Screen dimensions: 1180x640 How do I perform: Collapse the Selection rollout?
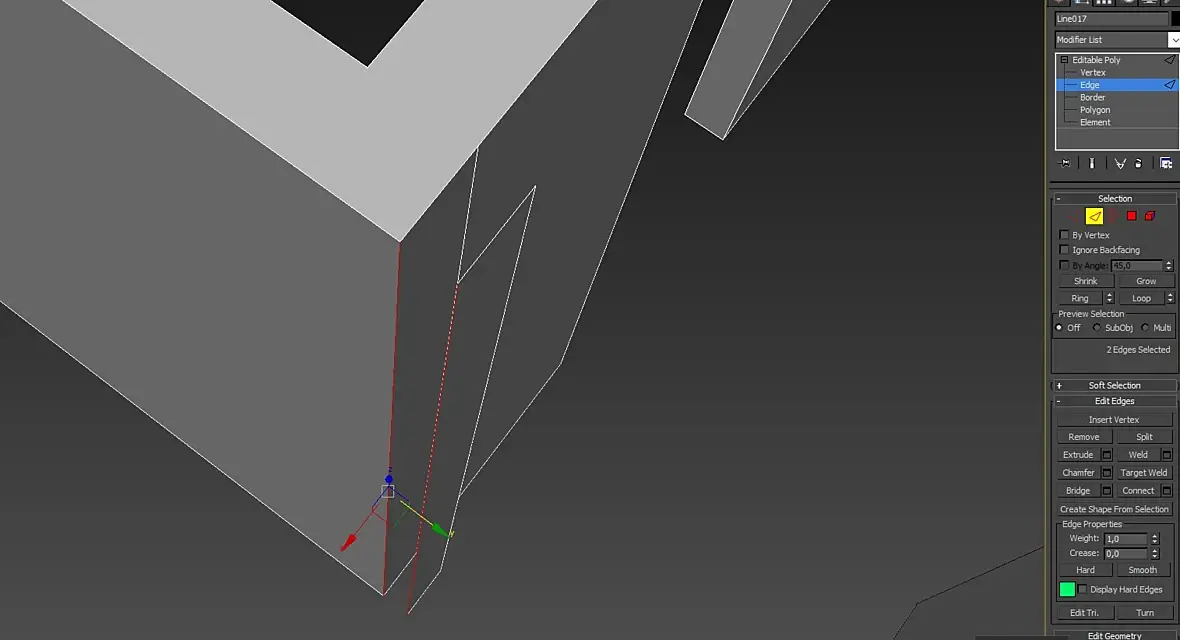(x=1115, y=199)
